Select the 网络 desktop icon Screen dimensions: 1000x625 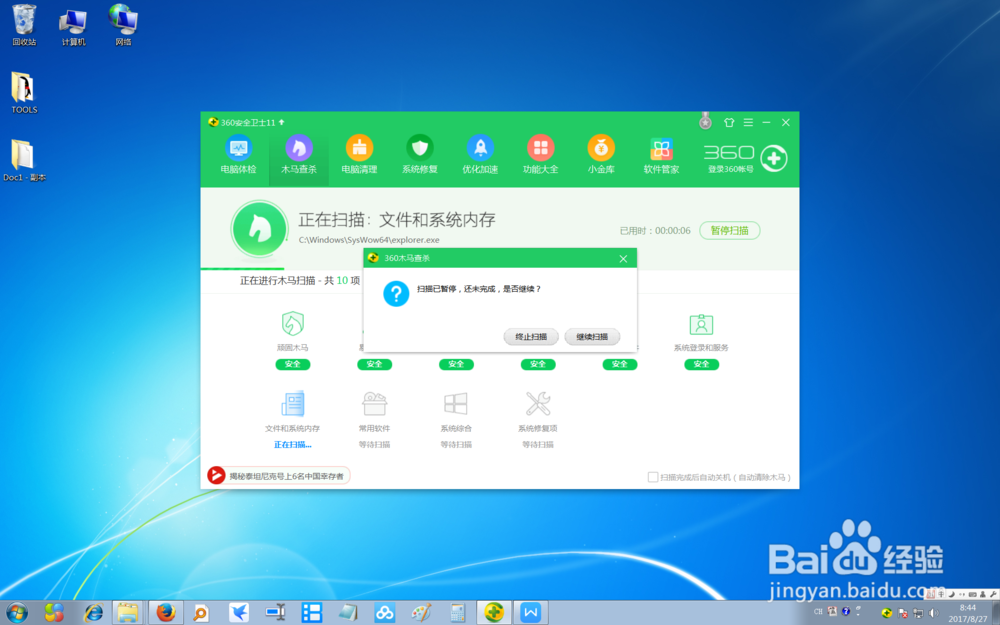[123, 25]
